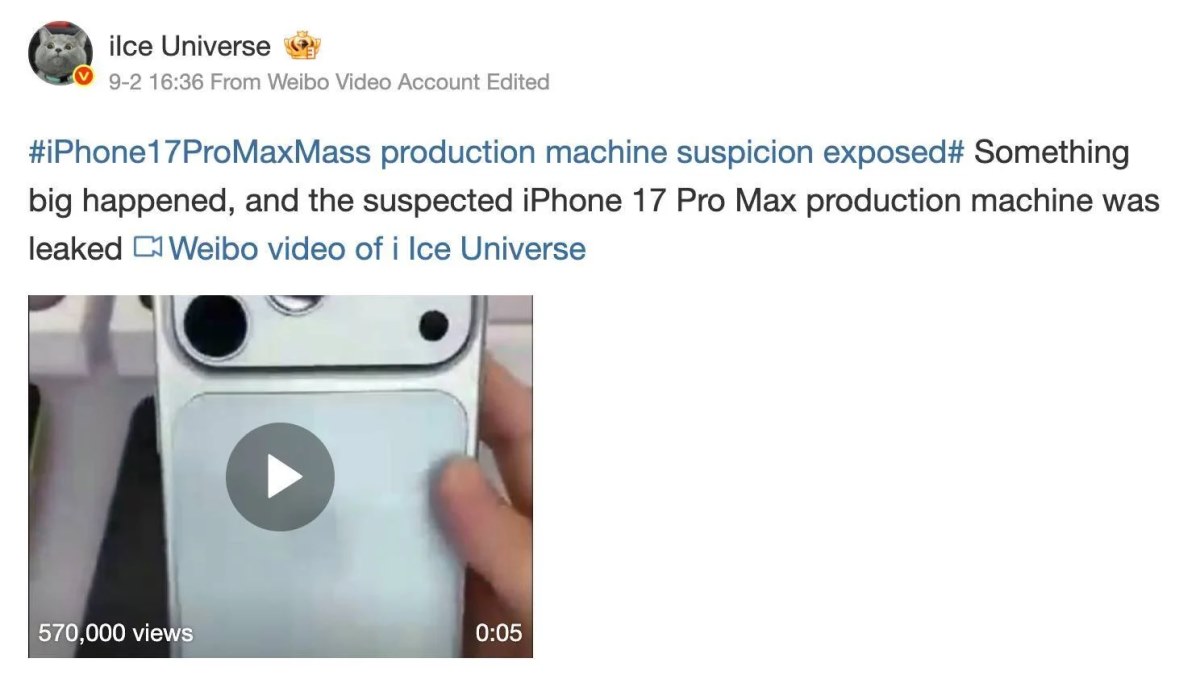
Task: Open the #iPhone17ProMaxMass production machine hashtag
Action: 496,153
